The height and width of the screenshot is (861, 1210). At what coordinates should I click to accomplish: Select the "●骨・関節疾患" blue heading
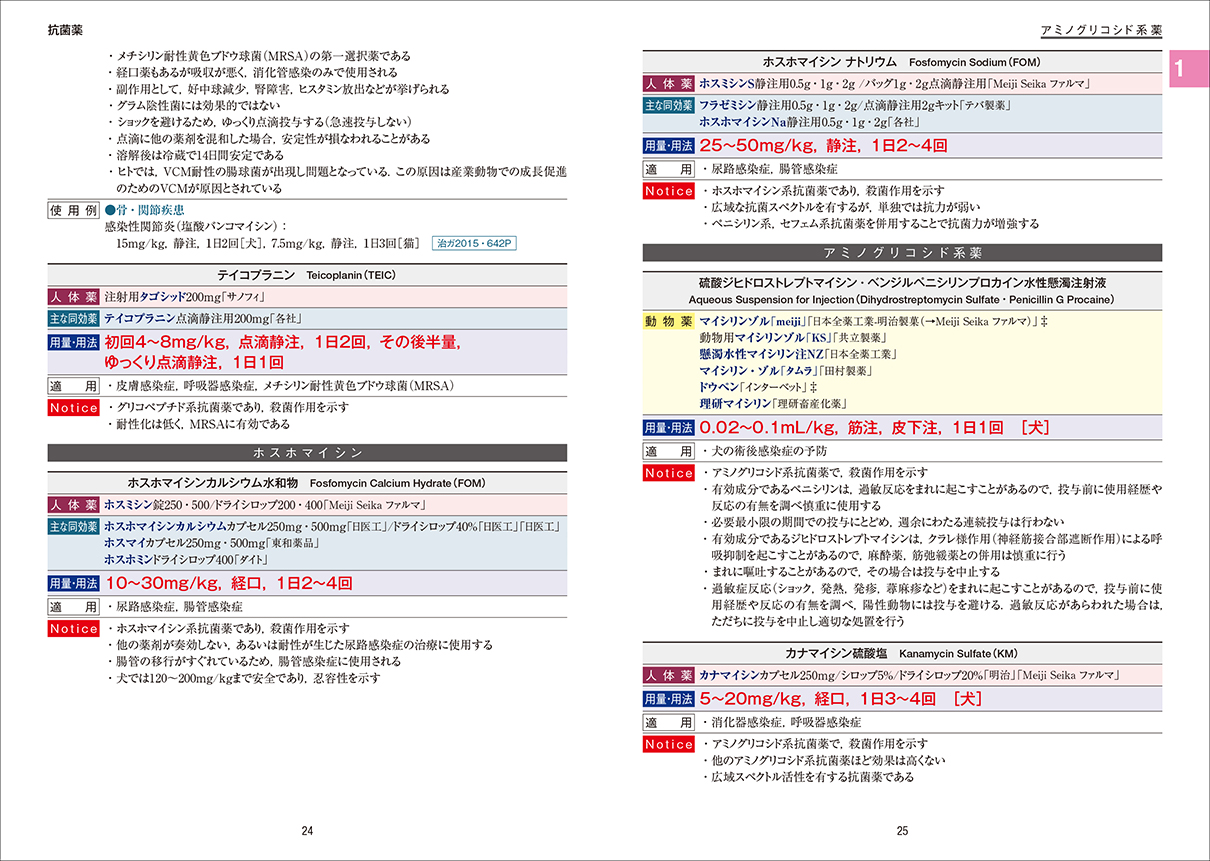click(x=143, y=211)
